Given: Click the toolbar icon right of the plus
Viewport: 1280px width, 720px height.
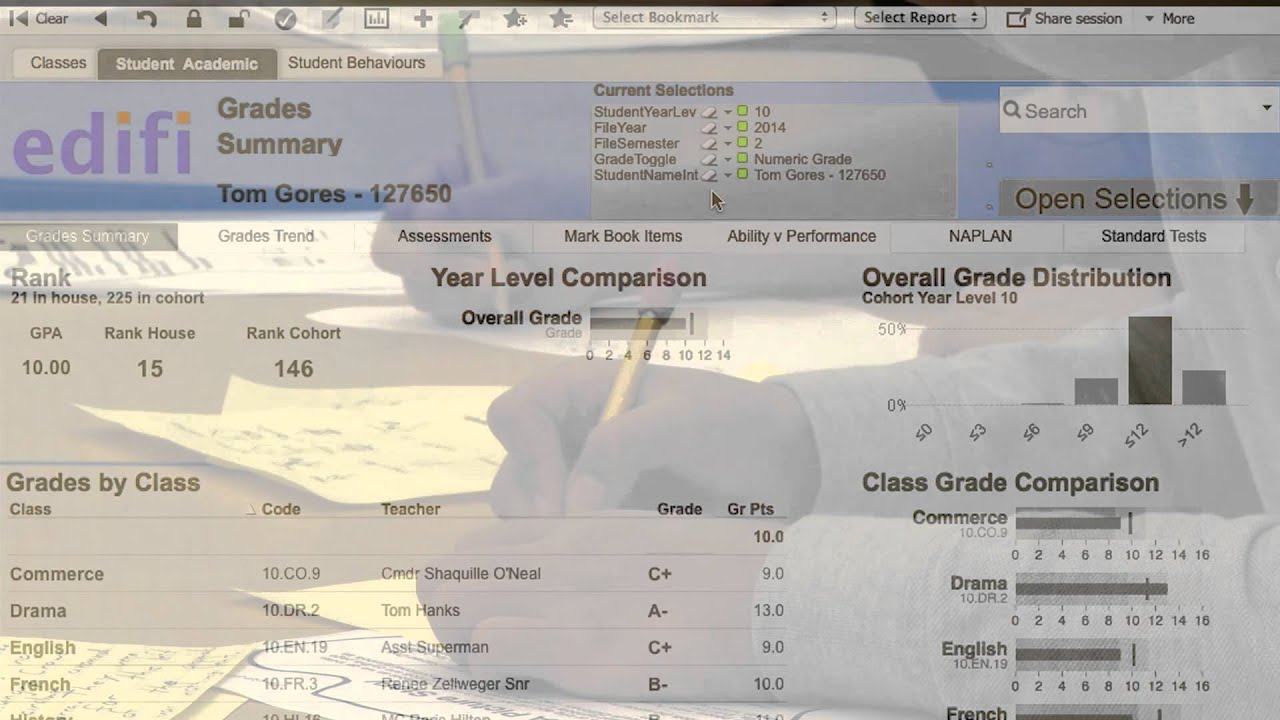Looking at the screenshot, I should [x=469, y=18].
